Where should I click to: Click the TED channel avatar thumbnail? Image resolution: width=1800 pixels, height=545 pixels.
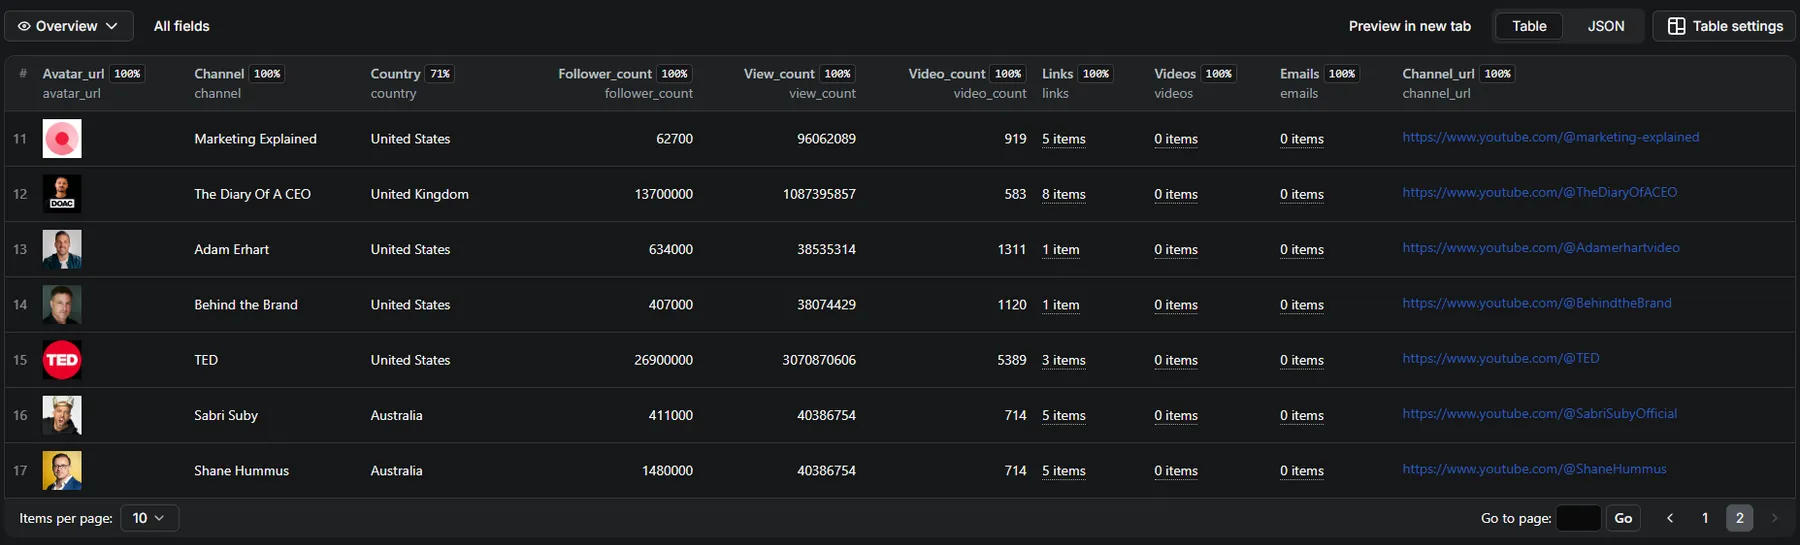click(x=62, y=360)
